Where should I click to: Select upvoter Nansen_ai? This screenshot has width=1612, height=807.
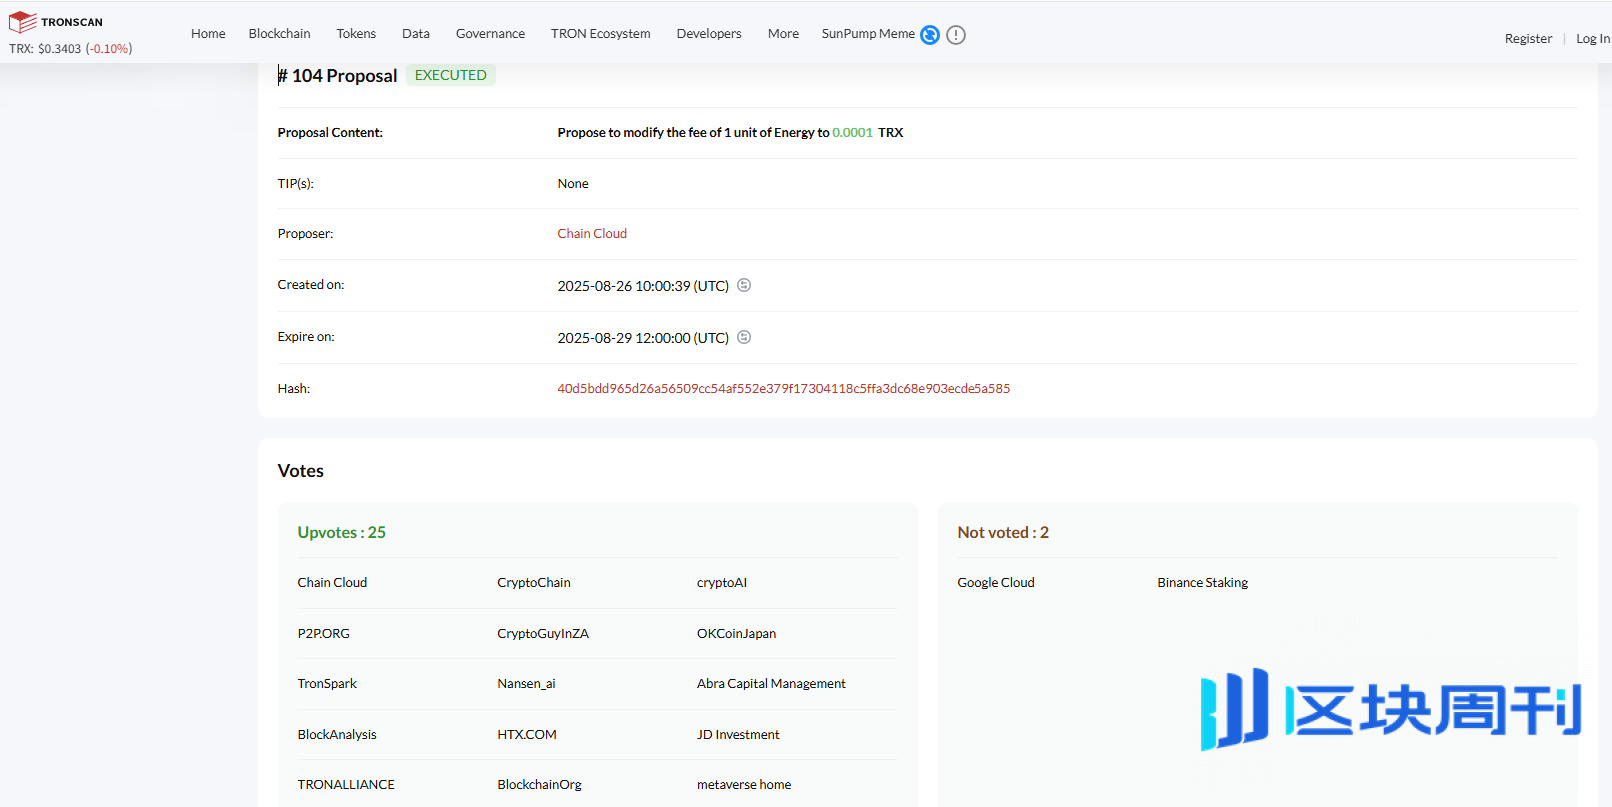(526, 684)
